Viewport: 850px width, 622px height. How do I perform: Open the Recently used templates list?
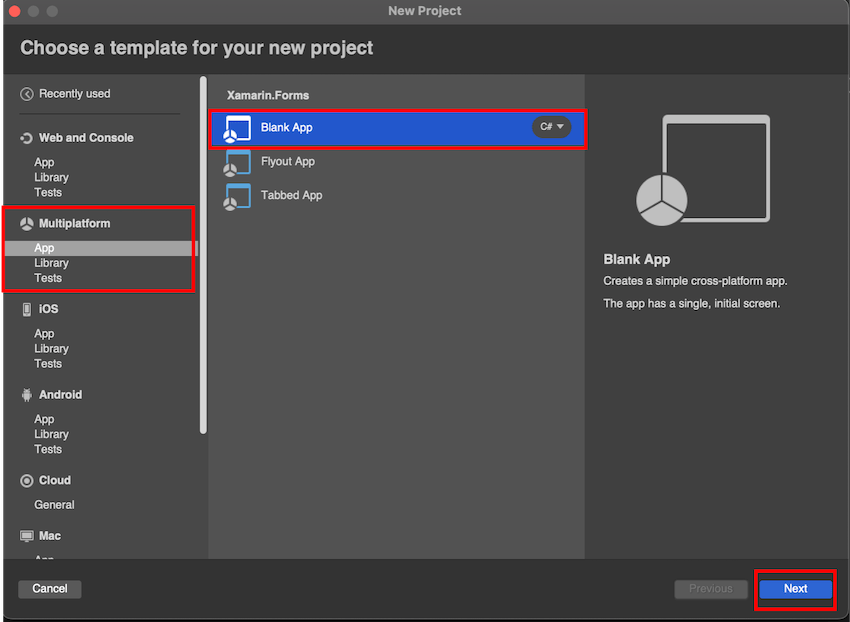point(74,94)
